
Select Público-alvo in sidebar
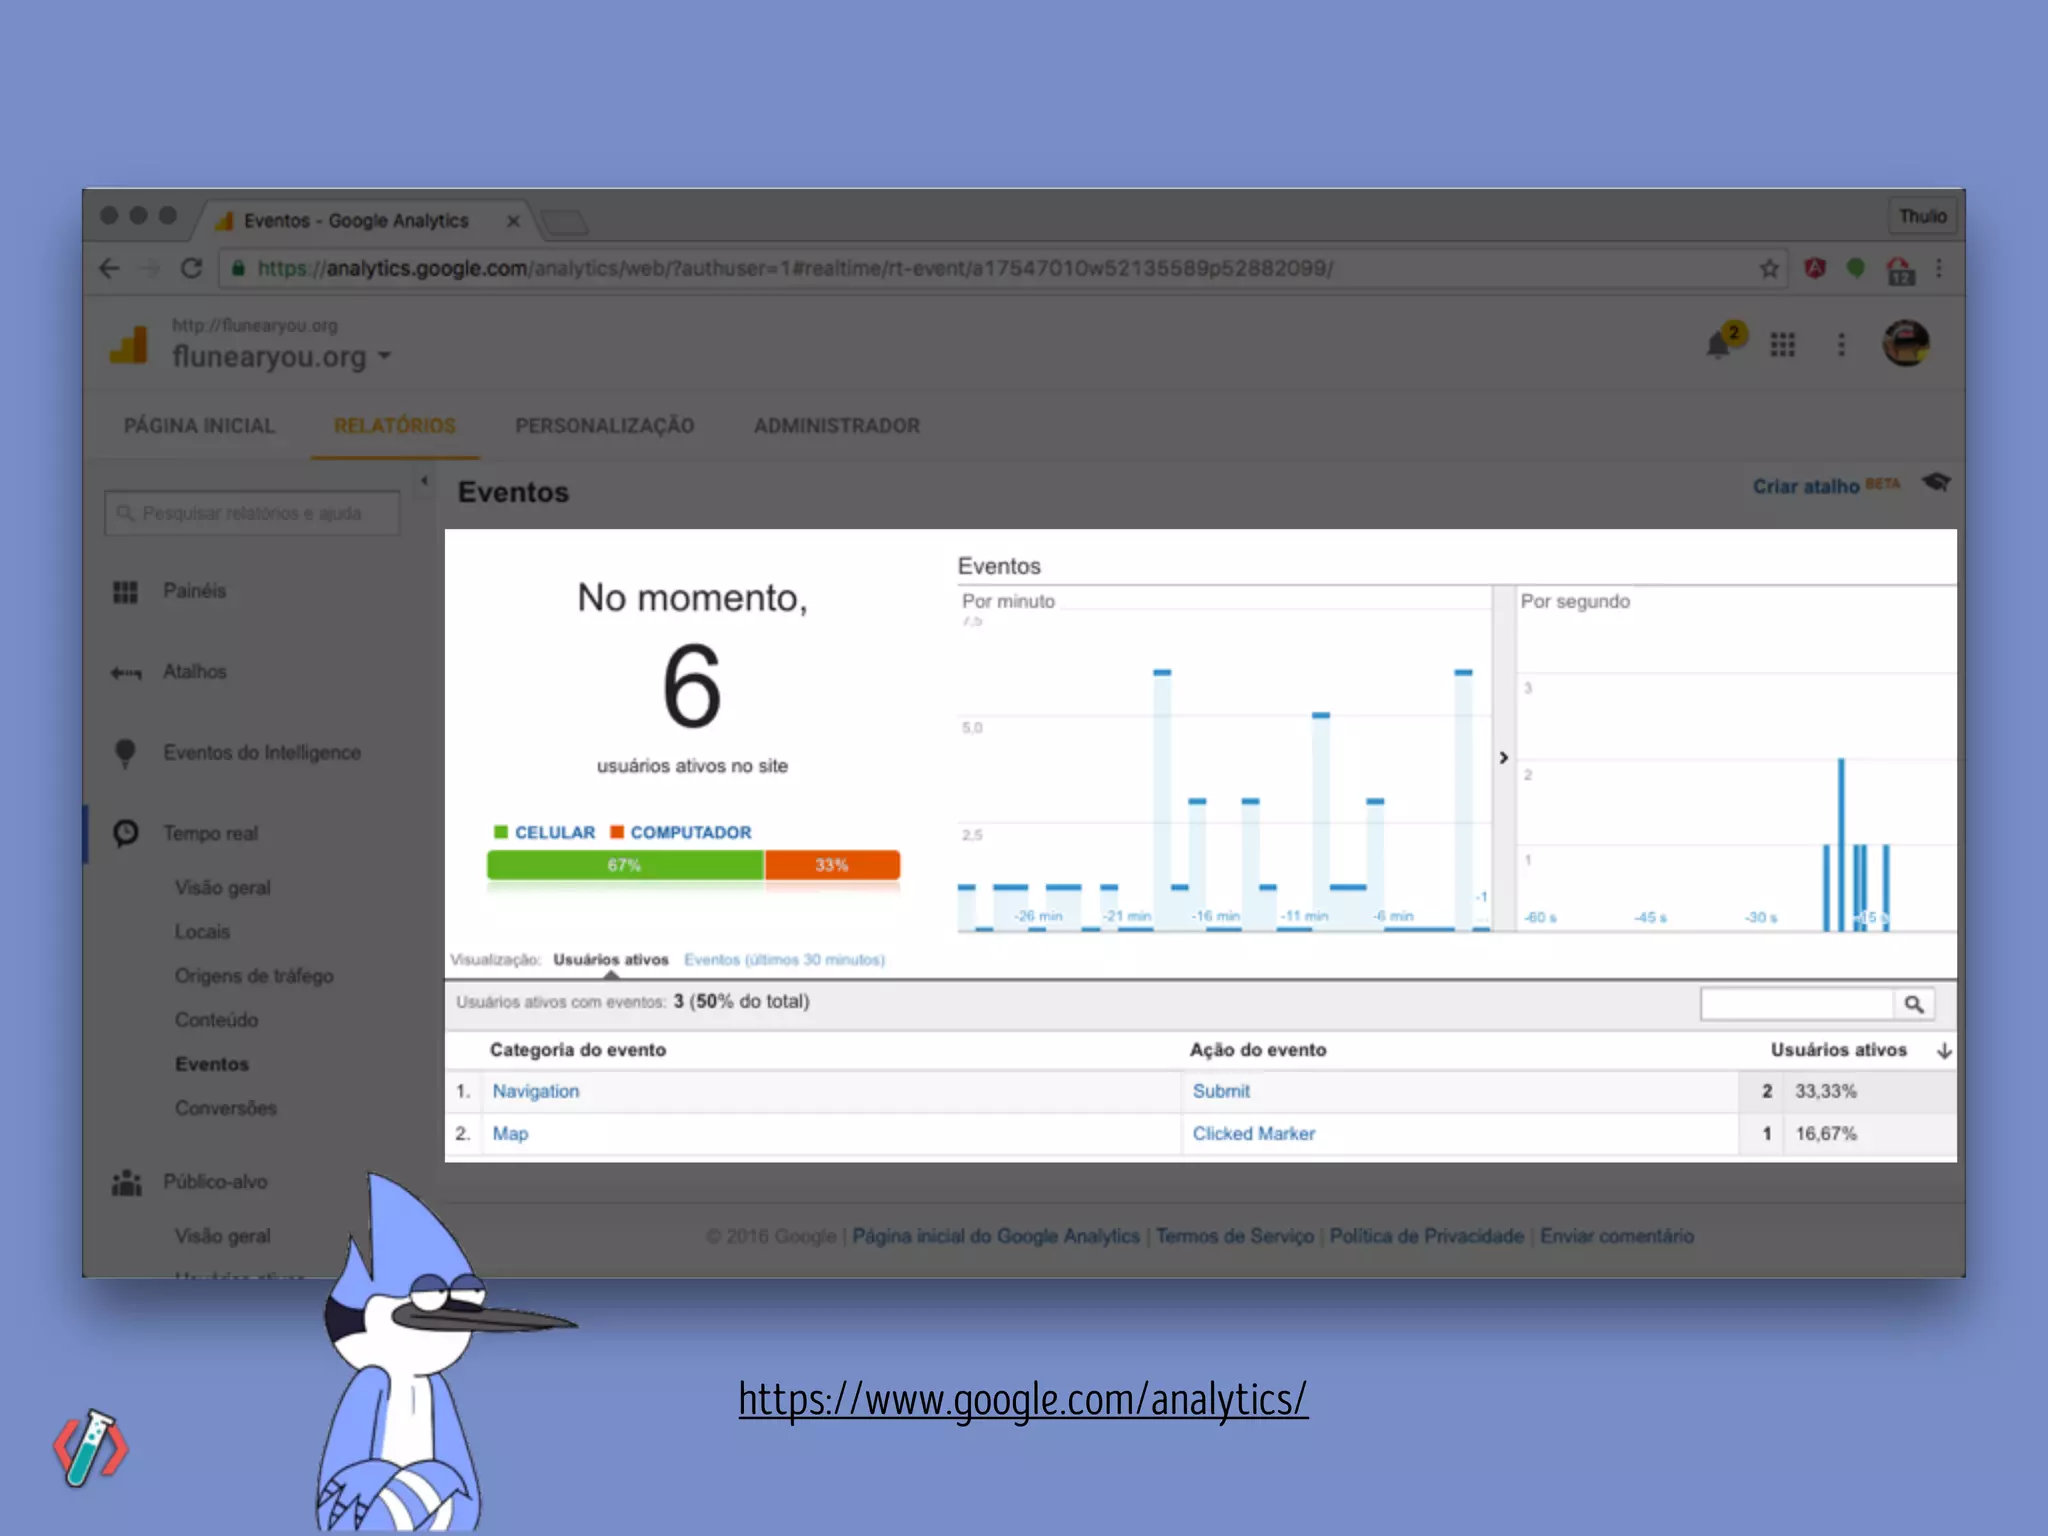point(215,1182)
